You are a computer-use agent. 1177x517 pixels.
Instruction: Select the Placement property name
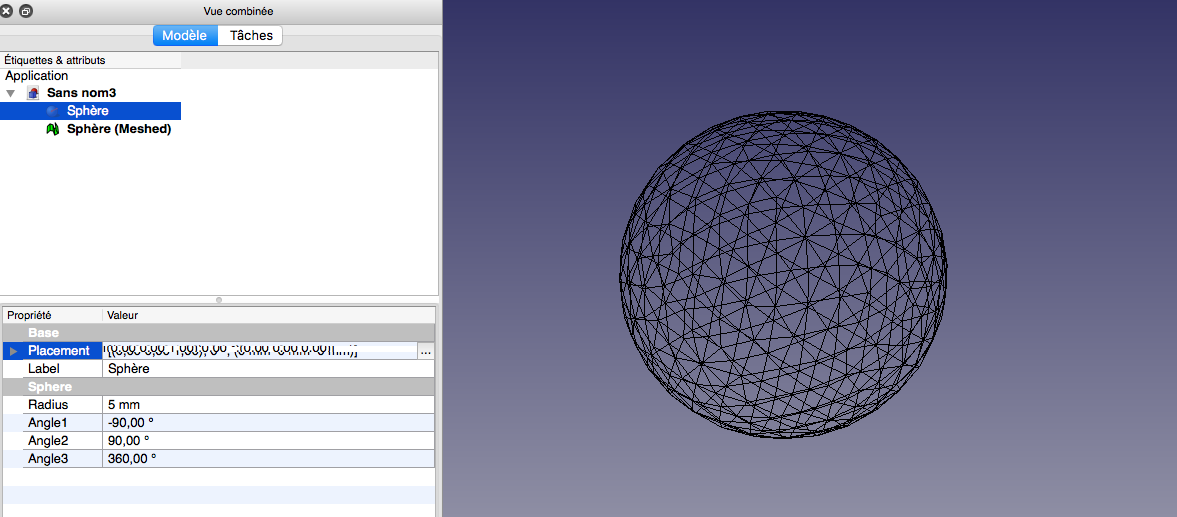click(59, 350)
